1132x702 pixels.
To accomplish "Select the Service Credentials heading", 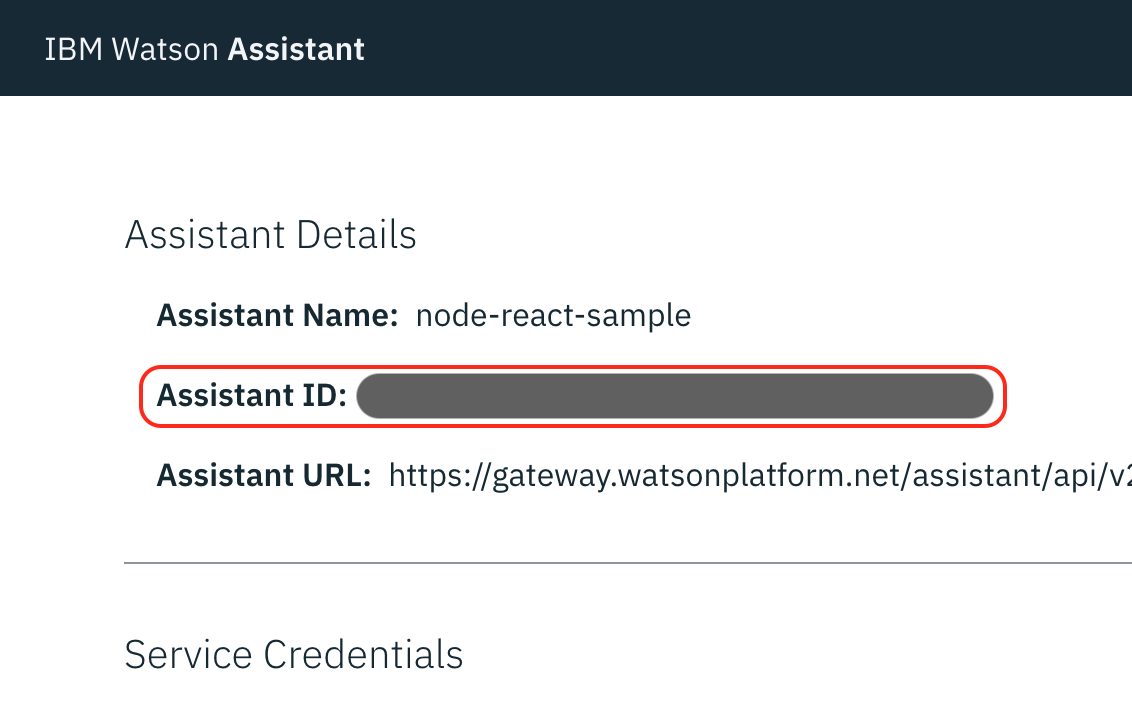I will click(294, 654).
